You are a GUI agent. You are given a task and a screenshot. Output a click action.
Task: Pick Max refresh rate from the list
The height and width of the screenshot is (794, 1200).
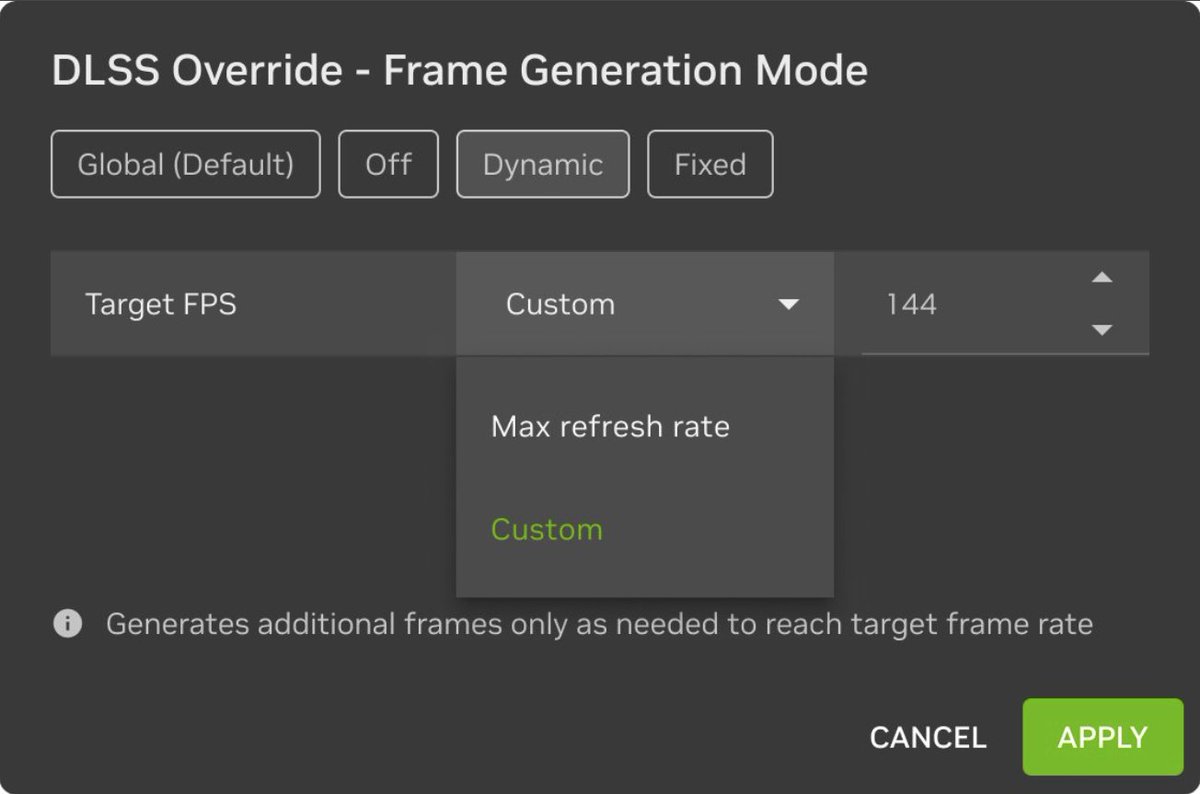(645, 427)
